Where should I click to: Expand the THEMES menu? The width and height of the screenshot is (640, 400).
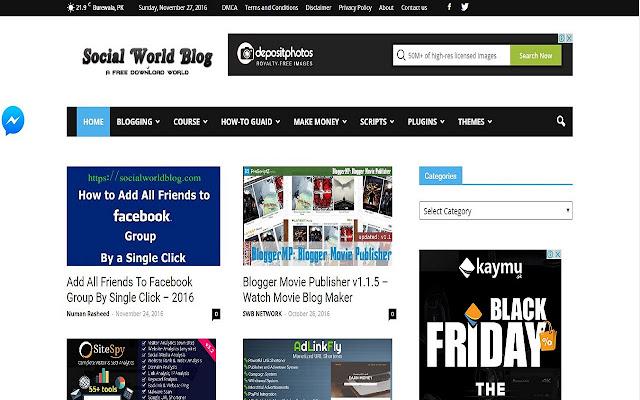475,122
